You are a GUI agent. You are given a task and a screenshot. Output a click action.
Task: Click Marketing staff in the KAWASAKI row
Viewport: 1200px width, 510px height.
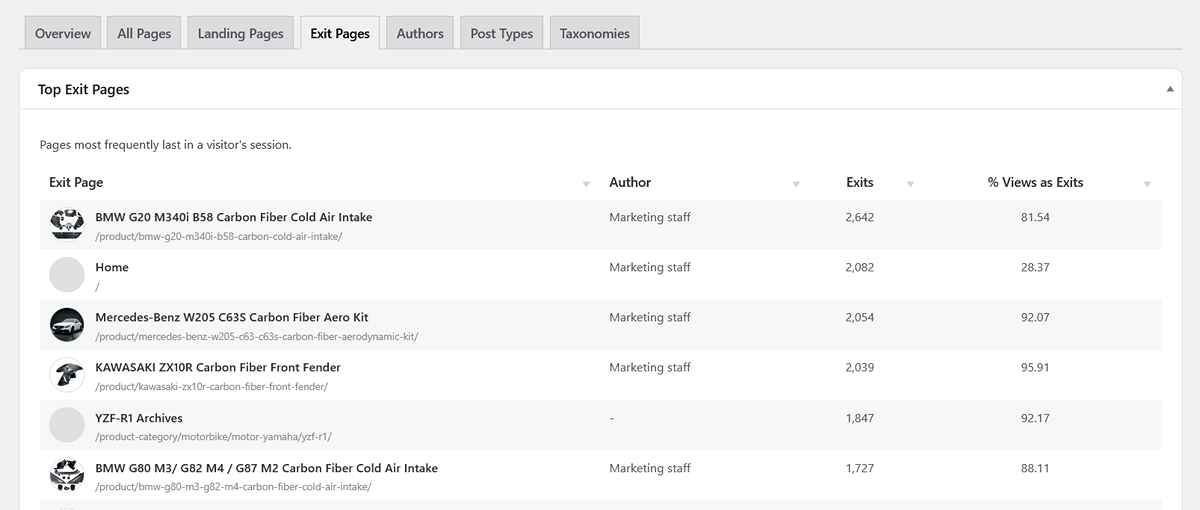coord(650,367)
